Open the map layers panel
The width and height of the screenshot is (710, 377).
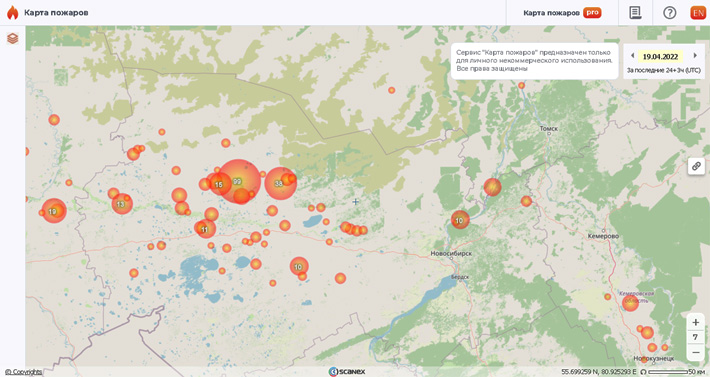(13, 38)
